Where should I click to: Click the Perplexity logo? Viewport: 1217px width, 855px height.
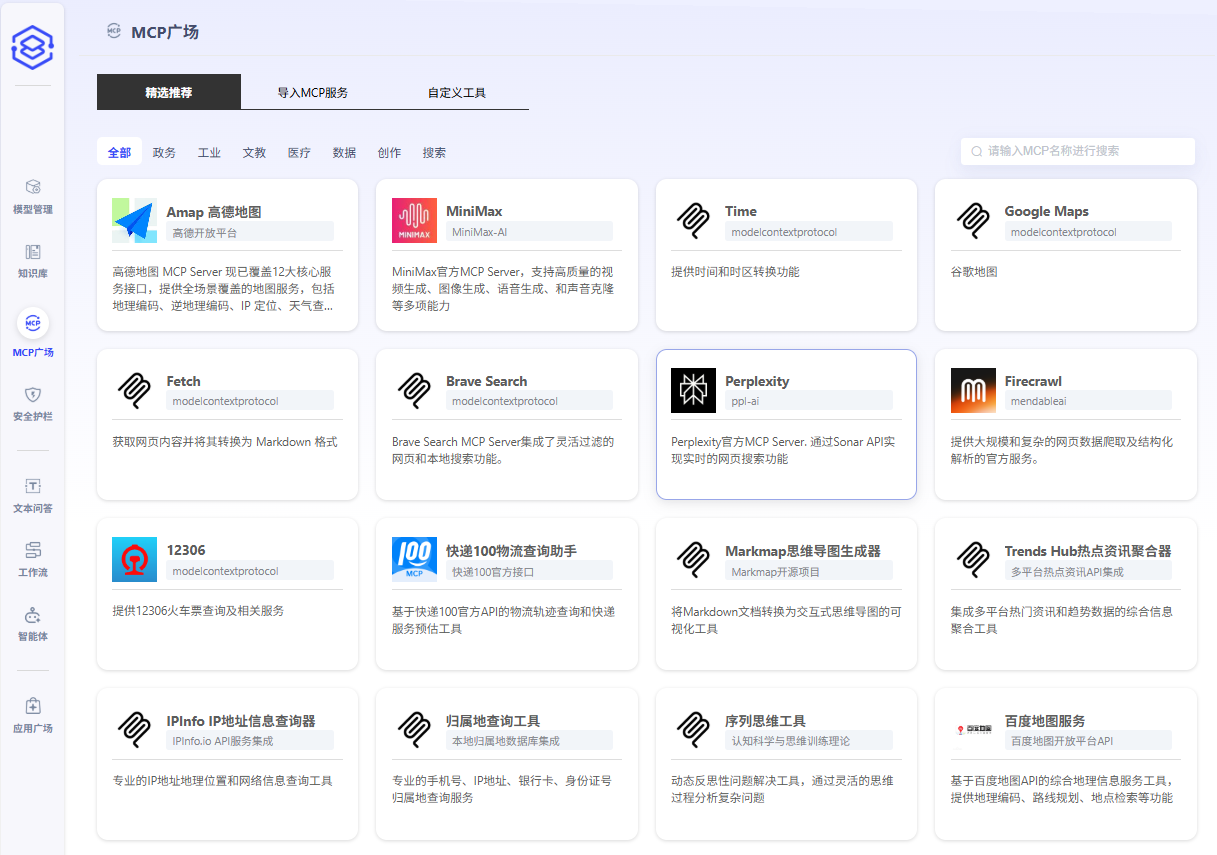coord(693,390)
